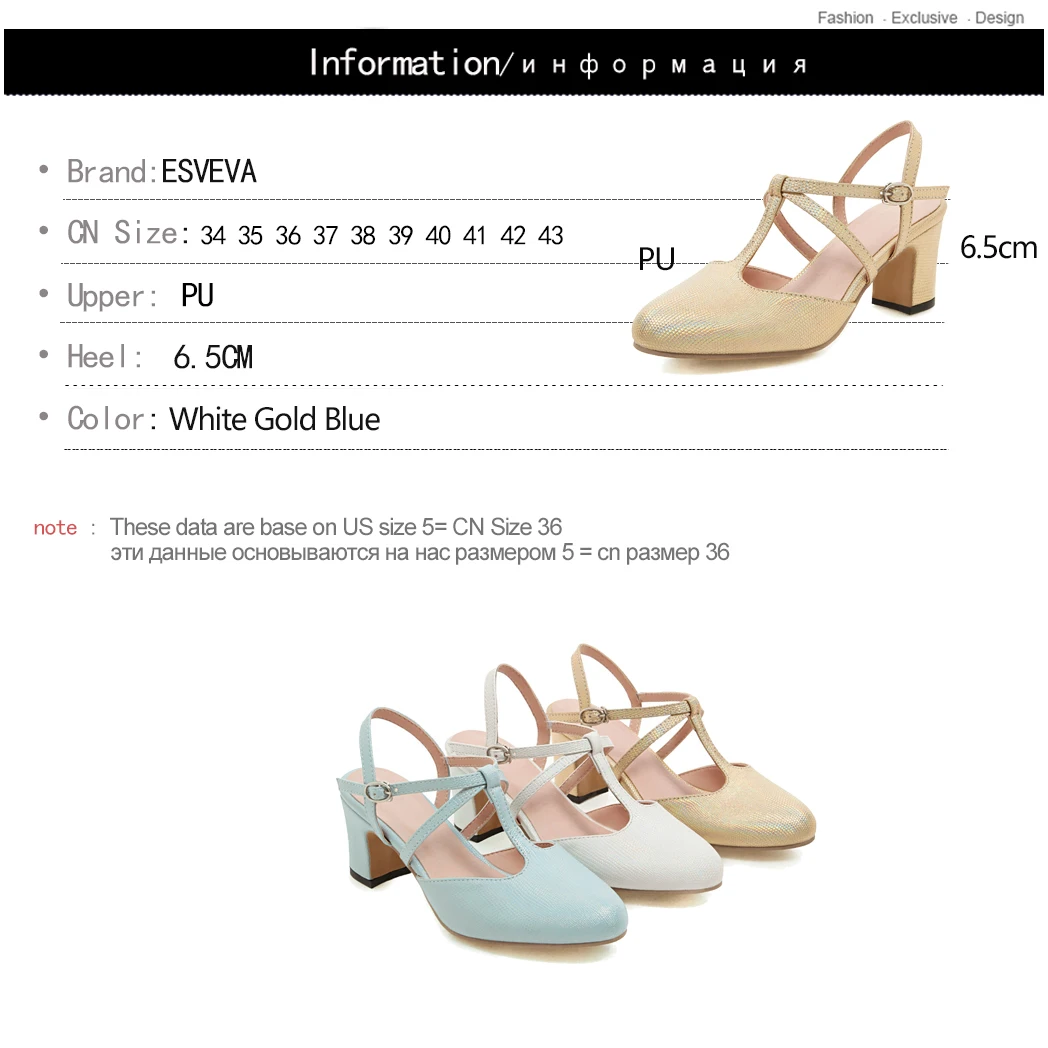
Task: Click the PU label beside gold shoe
Action: (656, 259)
